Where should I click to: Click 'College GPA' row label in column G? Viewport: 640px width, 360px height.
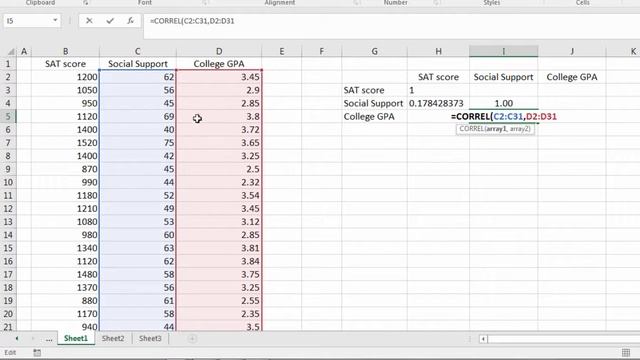point(374,117)
